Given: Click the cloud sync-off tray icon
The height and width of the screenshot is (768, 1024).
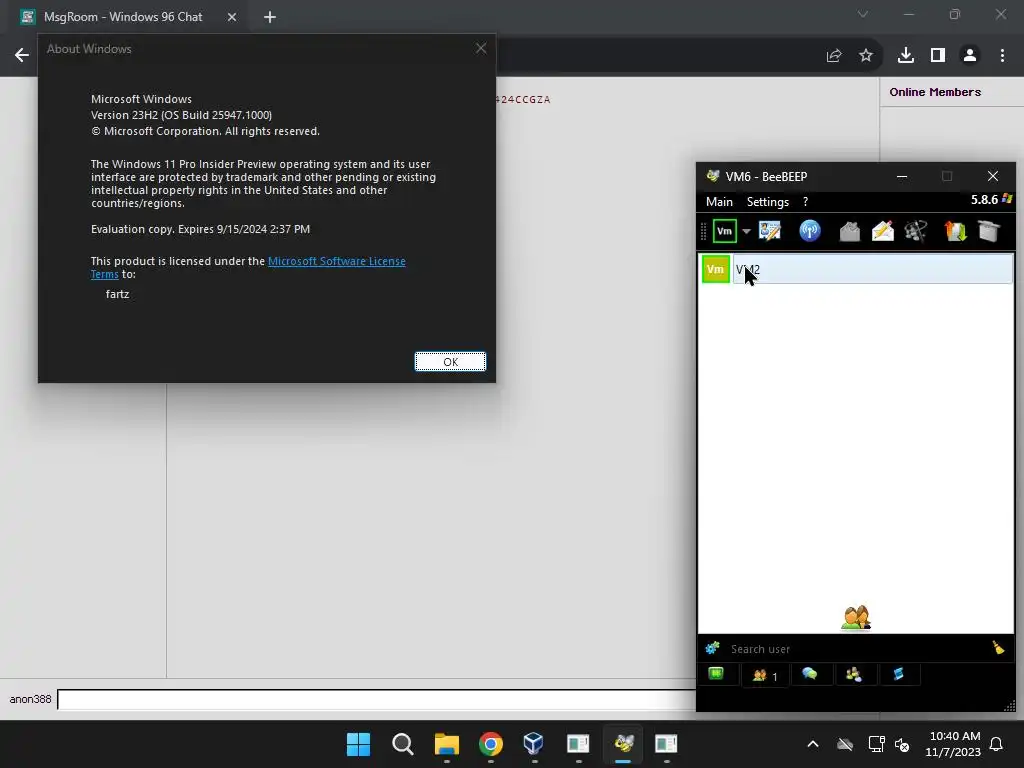Looking at the screenshot, I should [845, 744].
